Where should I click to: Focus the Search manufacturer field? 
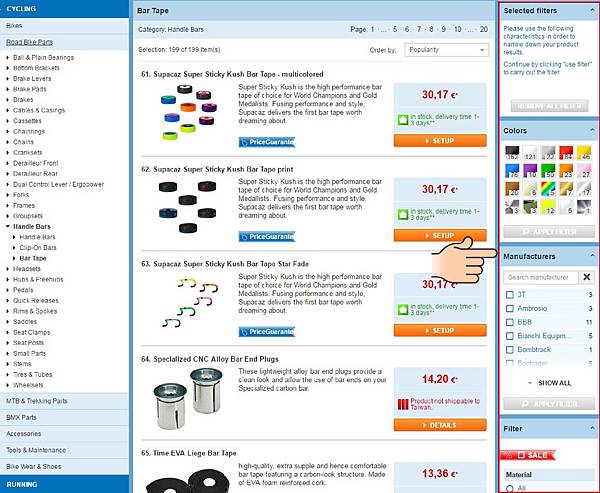(x=541, y=277)
